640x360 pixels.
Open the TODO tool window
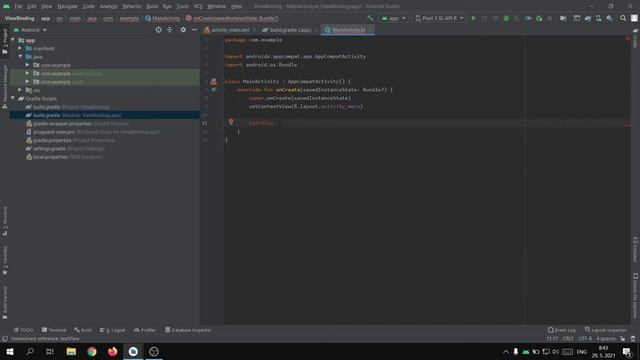click(24, 330)
